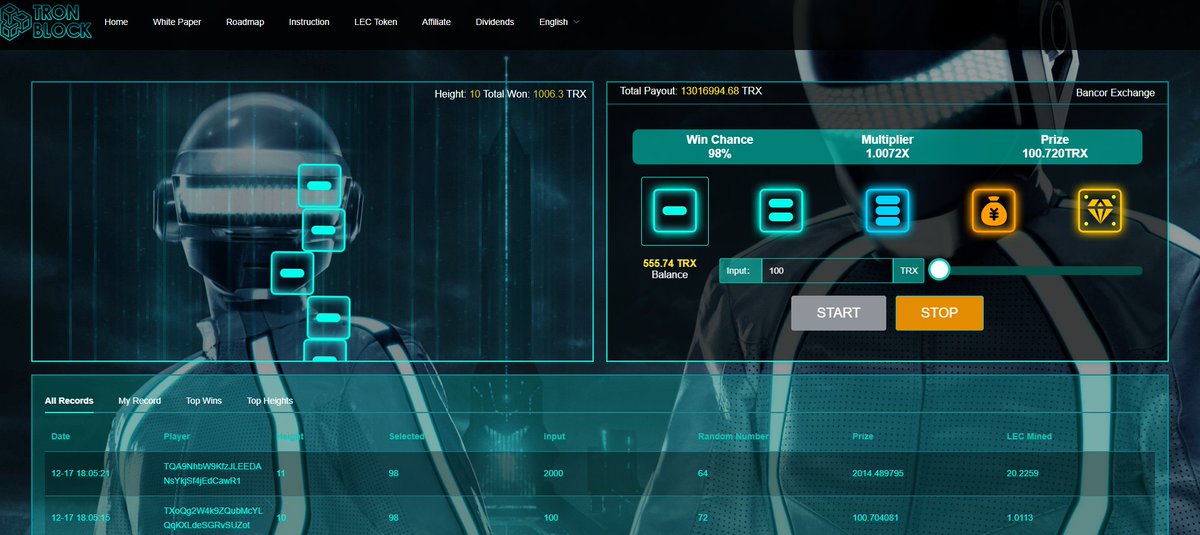
Task: Click the Prize 100.720TRX value
Action: coord(1054,154)
